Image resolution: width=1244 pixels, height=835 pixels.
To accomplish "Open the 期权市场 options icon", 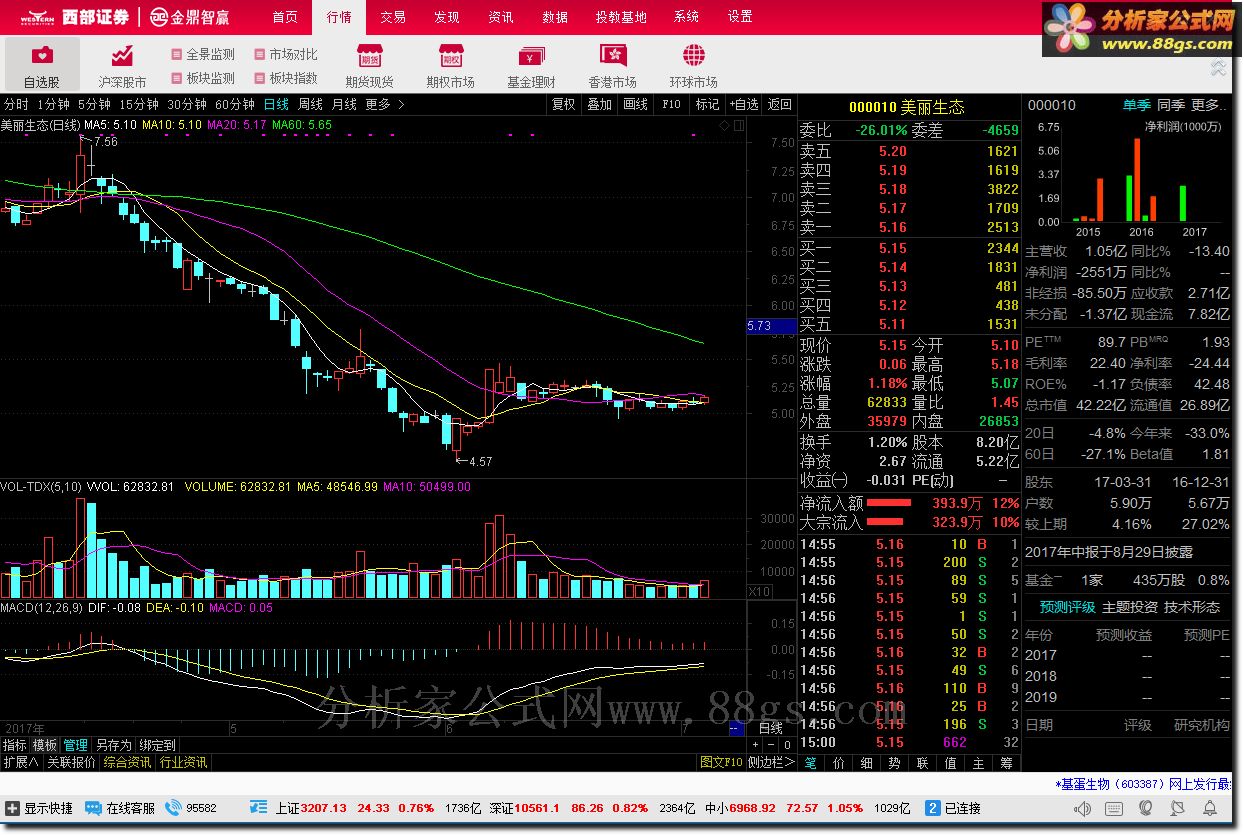I will tap(451, 55).
